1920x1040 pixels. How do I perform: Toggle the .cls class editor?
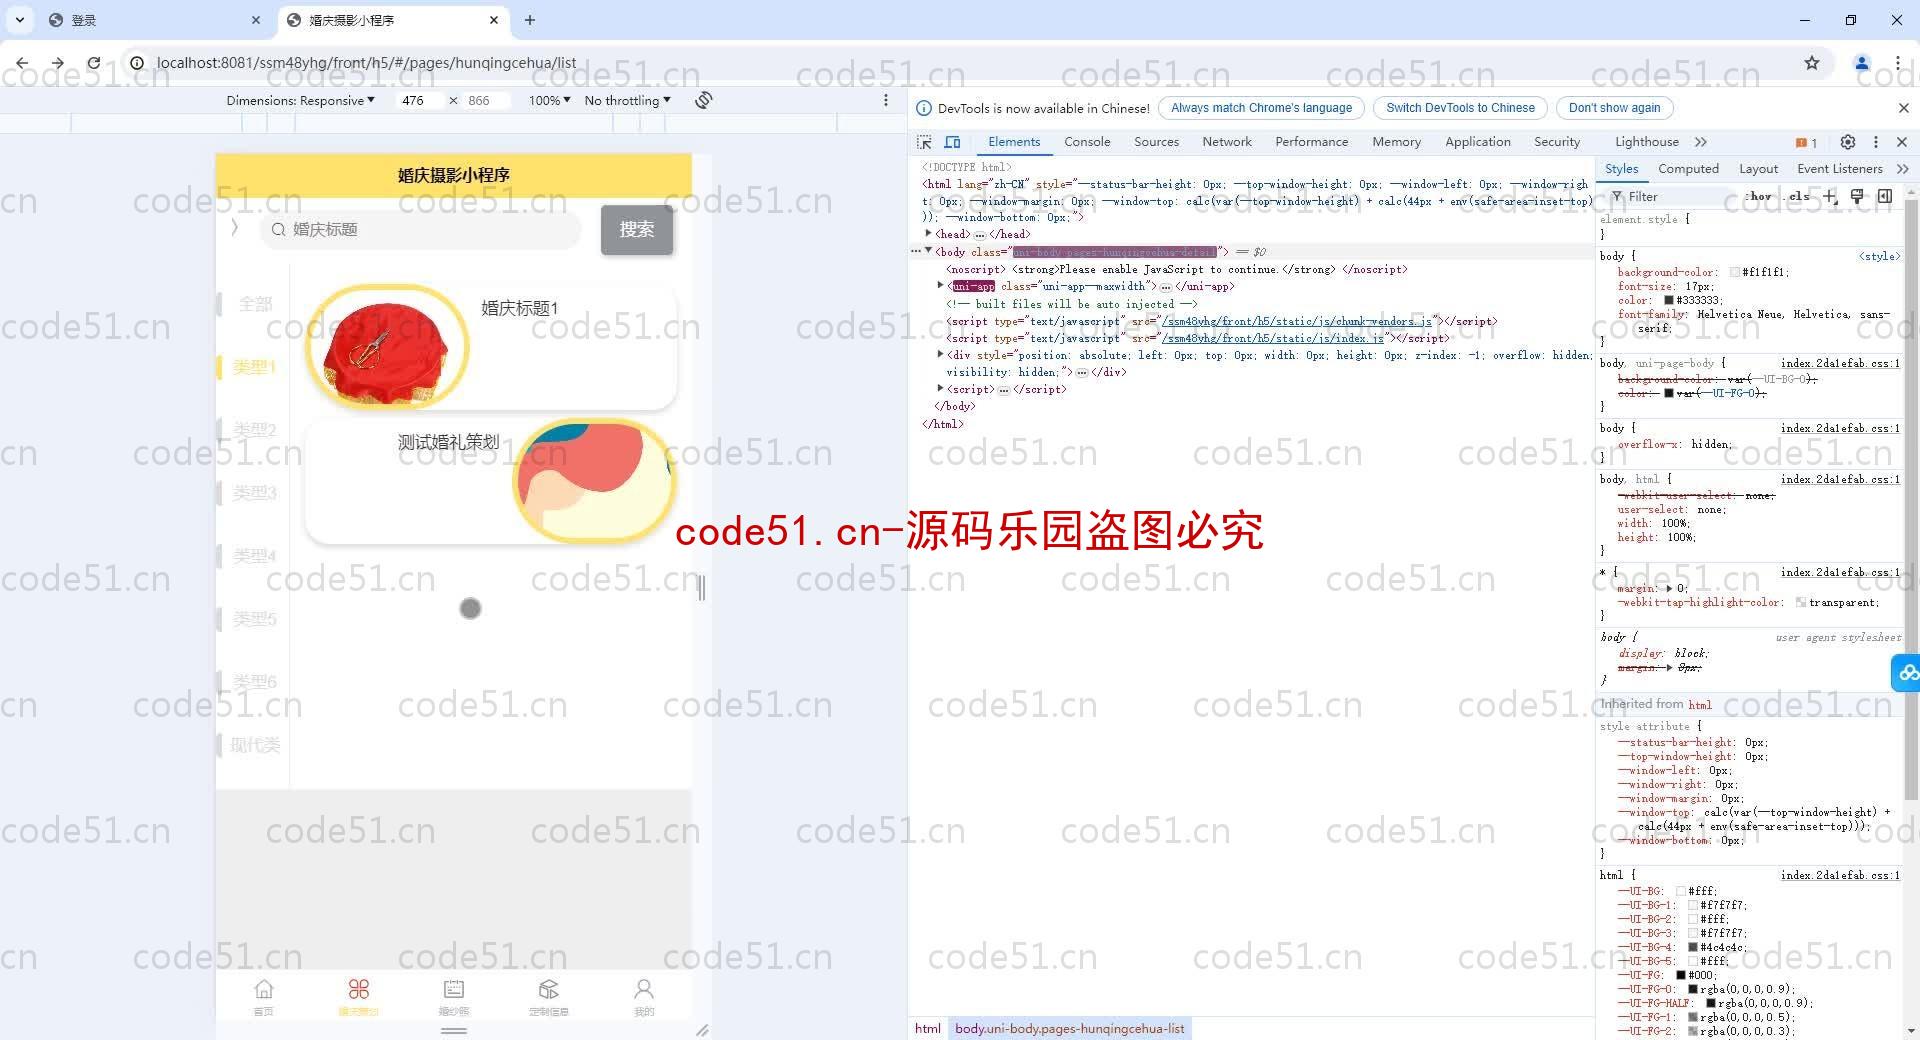click(1797, 196)
